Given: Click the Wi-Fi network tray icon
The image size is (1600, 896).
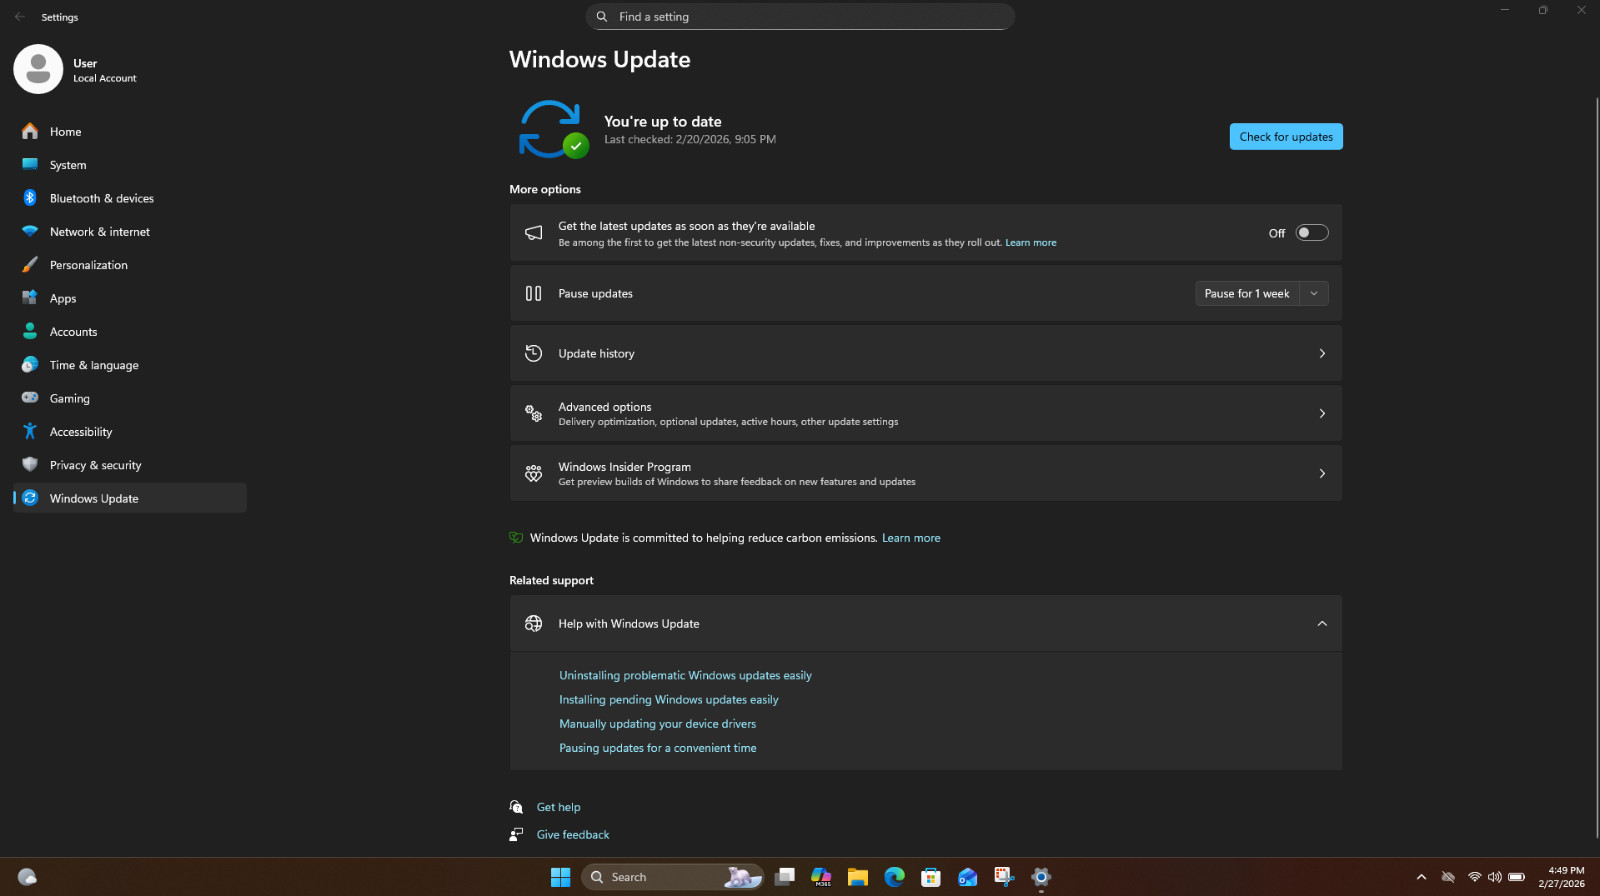Looking at the screenshot, I should click(x=1474, y=877).
